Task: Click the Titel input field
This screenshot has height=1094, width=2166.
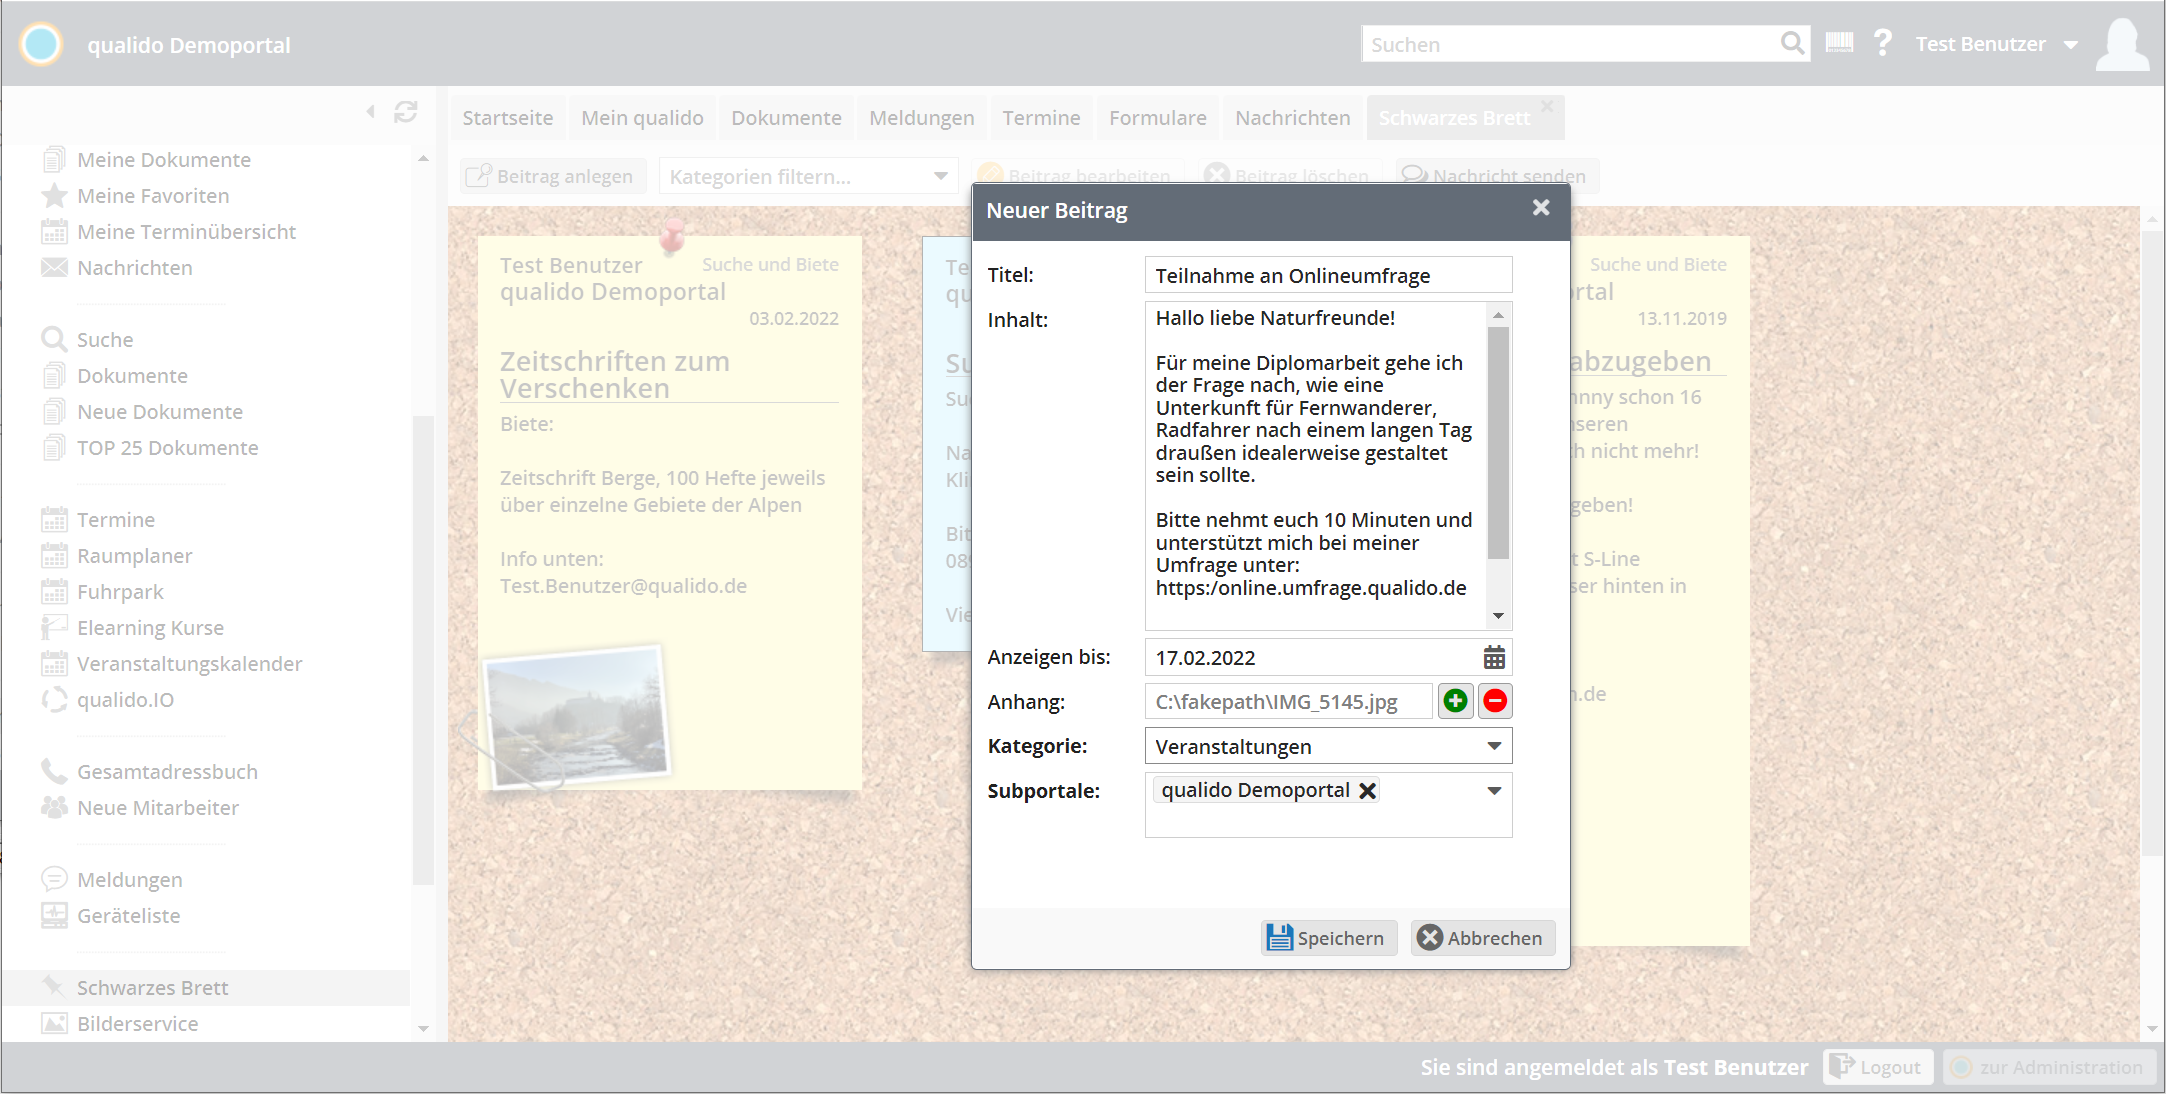Action: [1327, 275]
